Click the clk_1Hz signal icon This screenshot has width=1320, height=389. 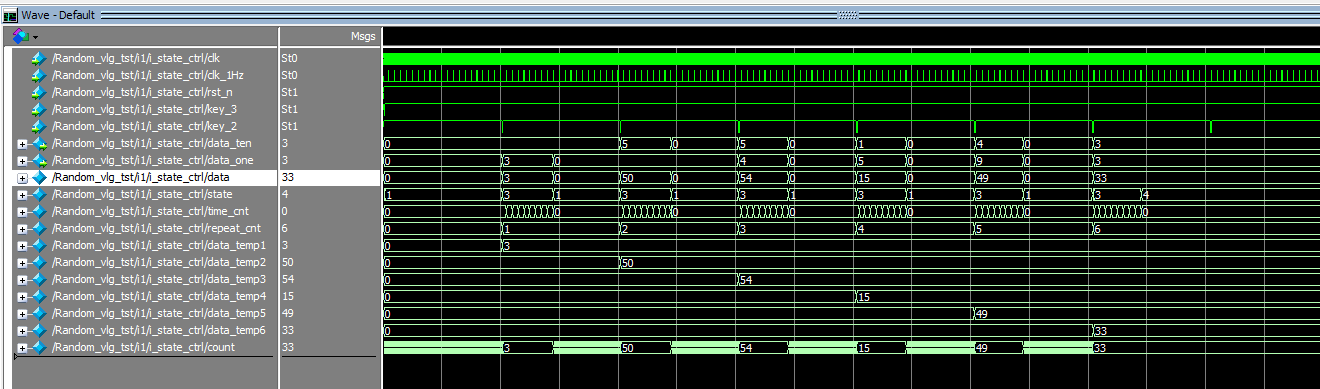coord(39,75)
